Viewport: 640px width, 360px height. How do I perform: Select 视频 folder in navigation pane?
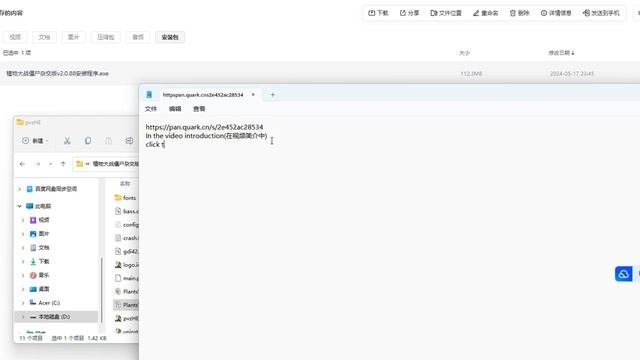(x=40, y=220)
